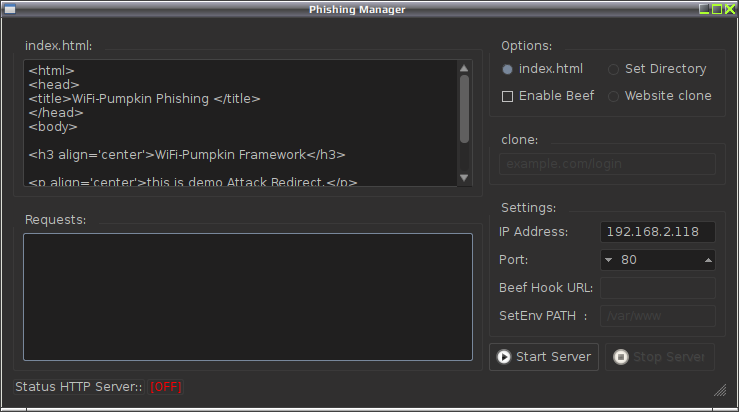This screenshot has height=412, width=739.
Task: Click the SetEnv PATH input field
Action: point(658,316)
